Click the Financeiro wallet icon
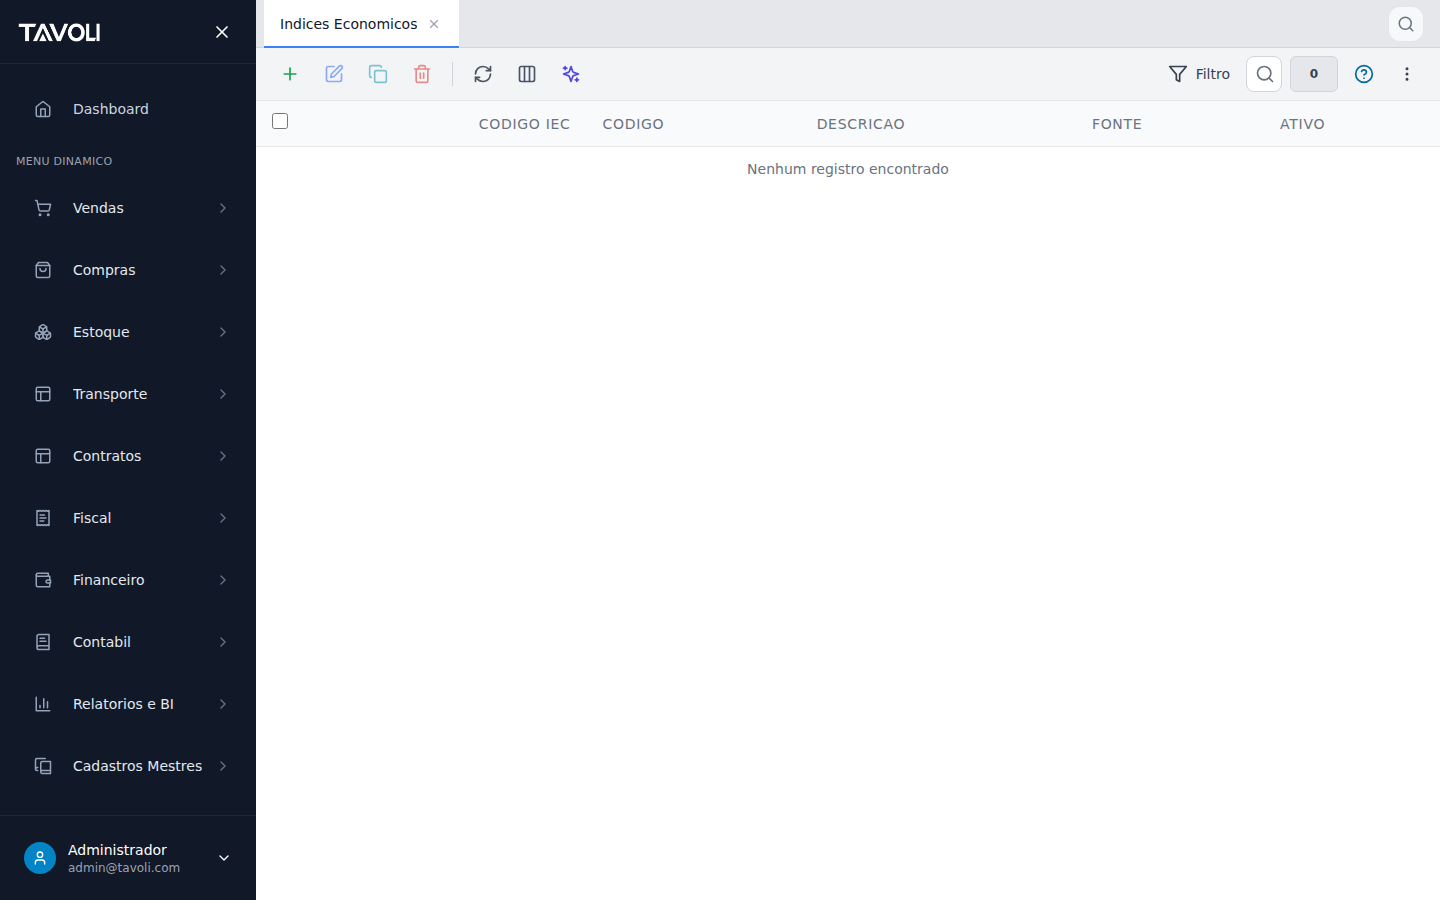Image resolution: width=1440 pixels, height=900 pixels. pyautogui.click(x=43, y=580)
